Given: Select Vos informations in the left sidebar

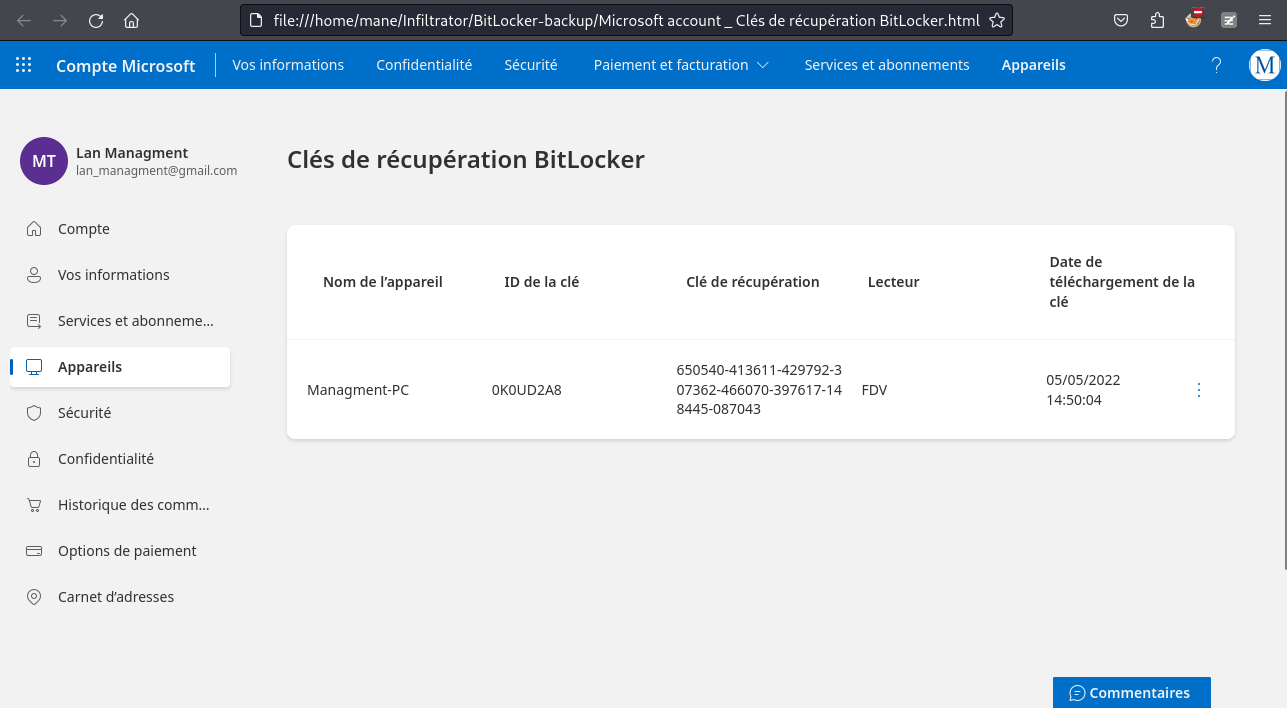Looking at the screenshot, I should (x=120, y=275).
